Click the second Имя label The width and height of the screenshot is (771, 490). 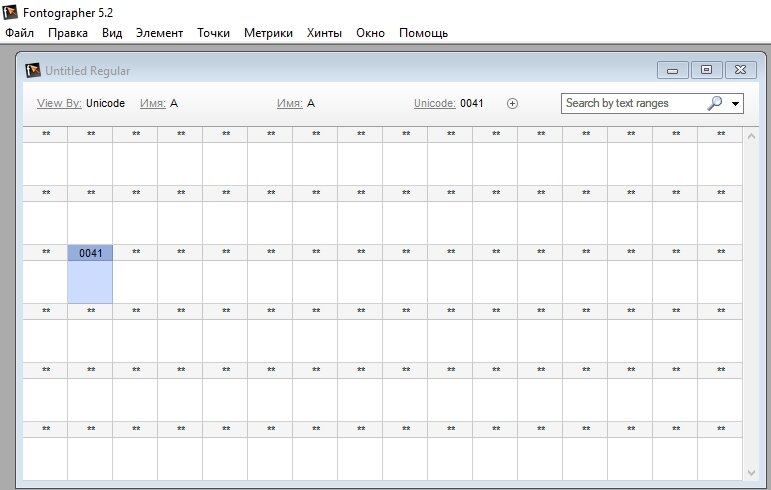point(290,103)
